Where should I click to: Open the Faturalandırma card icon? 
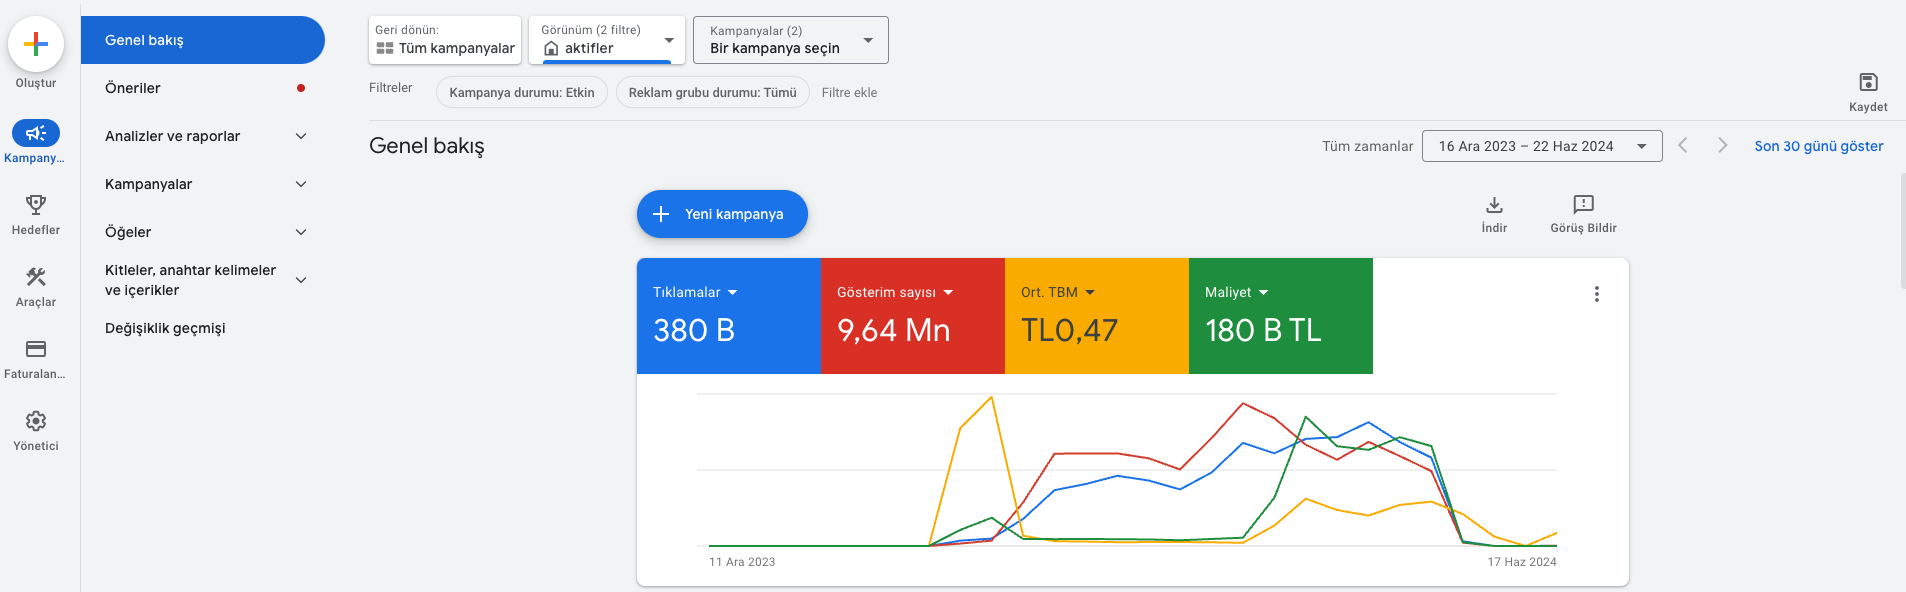coord(36,349)
